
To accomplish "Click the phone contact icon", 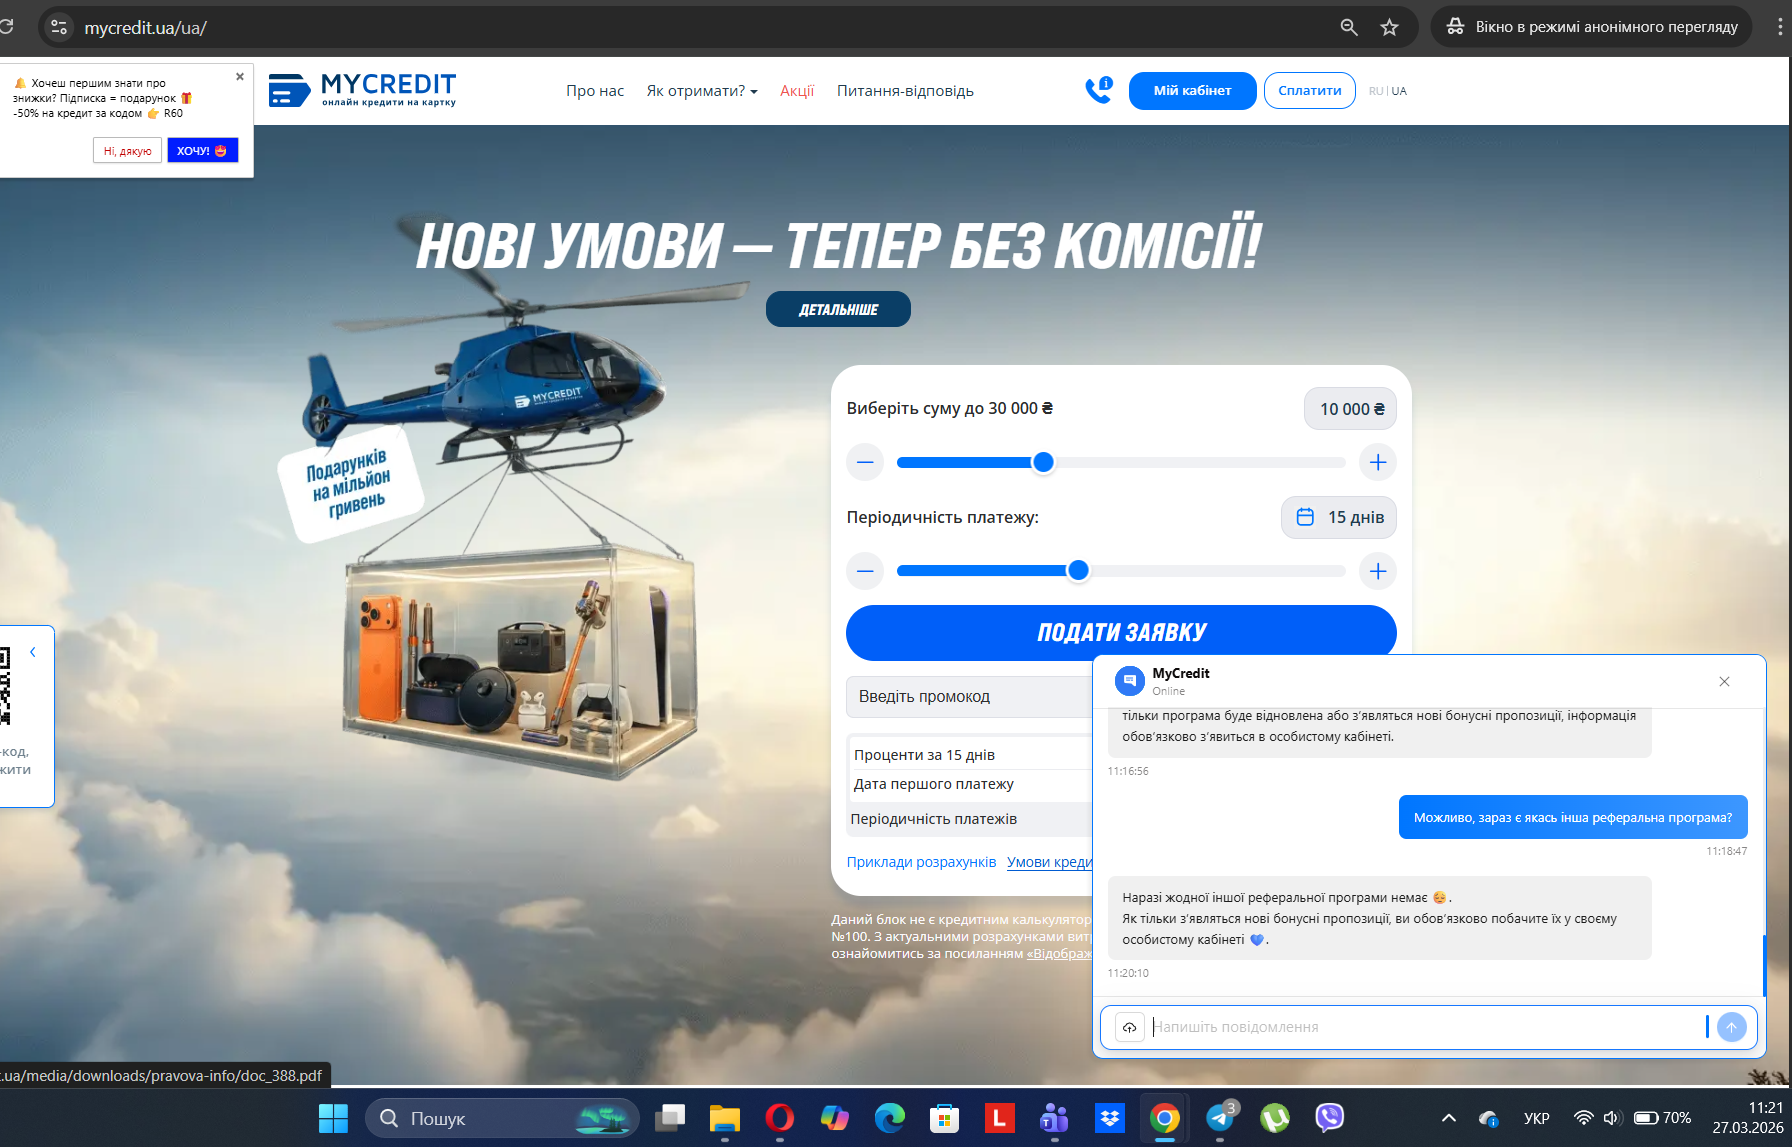I will [x=1099, y=90].
